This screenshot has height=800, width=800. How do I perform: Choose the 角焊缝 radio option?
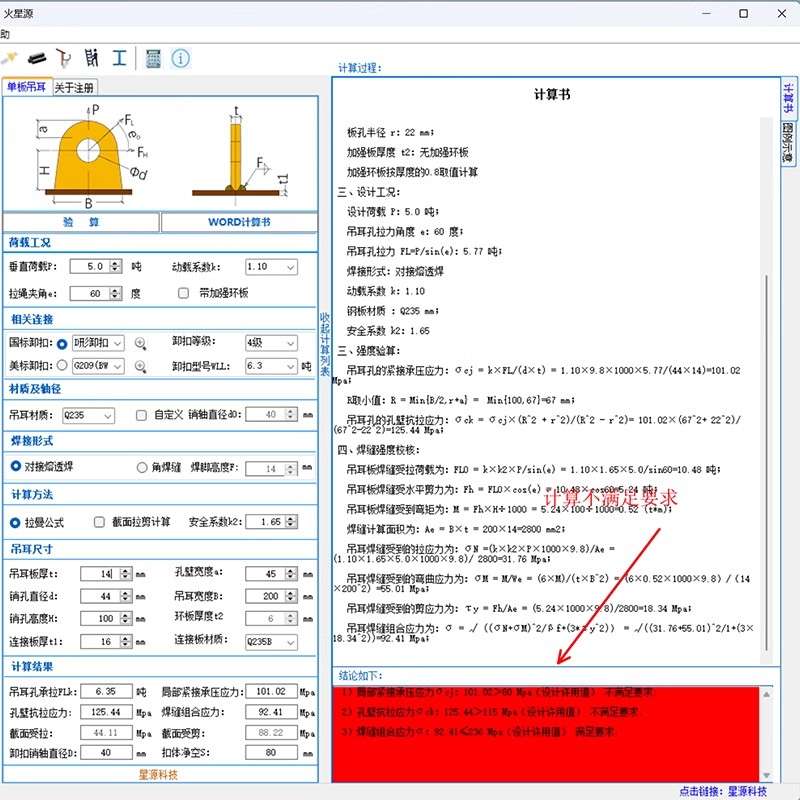pyautogui.click(x=142, y=467)
